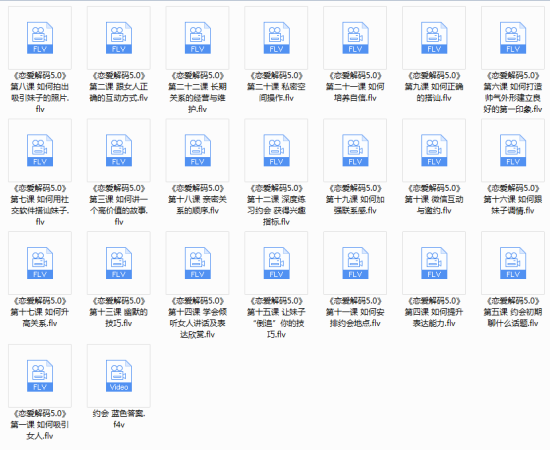
Task: Click the filename 第三课 如何讲一个高价值的故事.flv
Action: pyautogui.click(x=119, y=205)
